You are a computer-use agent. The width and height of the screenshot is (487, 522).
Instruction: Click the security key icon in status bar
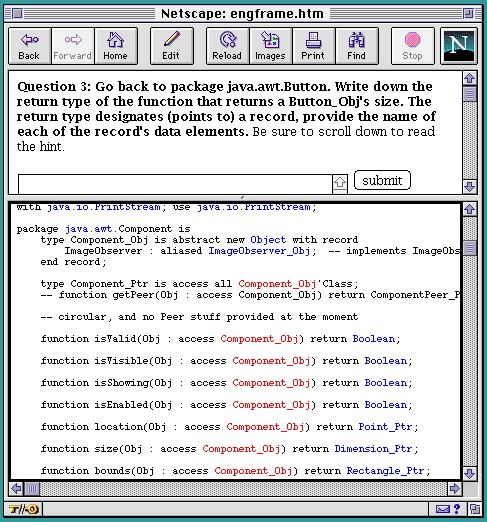23,509
